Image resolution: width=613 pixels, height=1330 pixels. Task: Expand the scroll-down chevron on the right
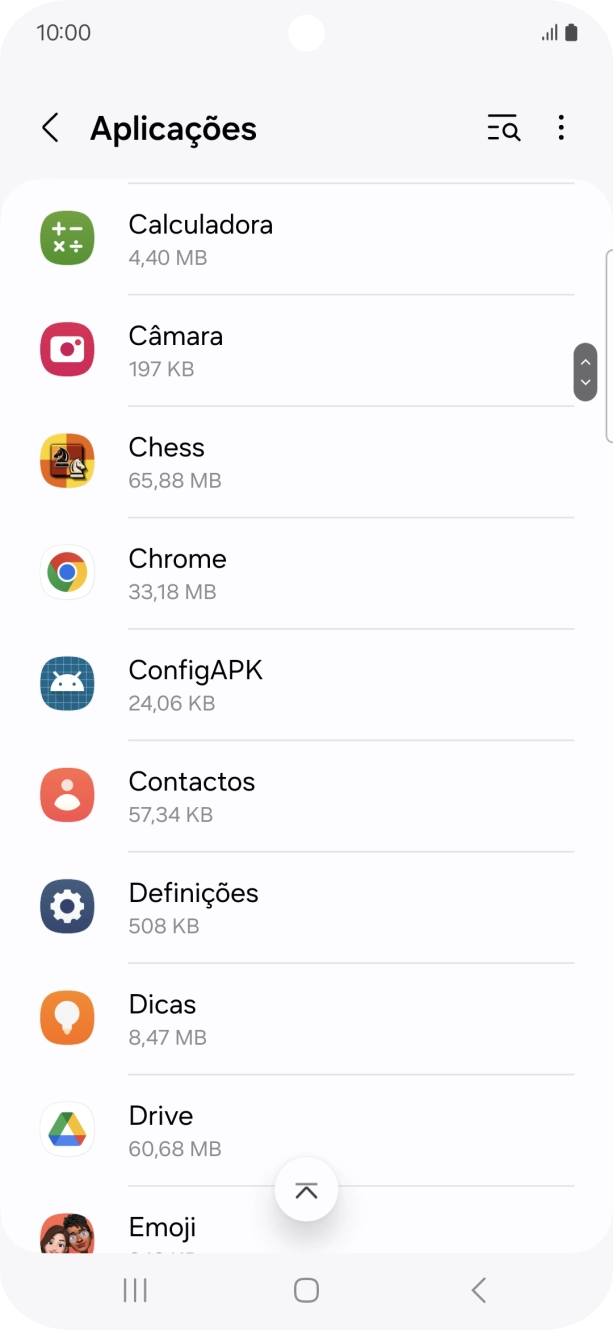click(x=585, y=382)
